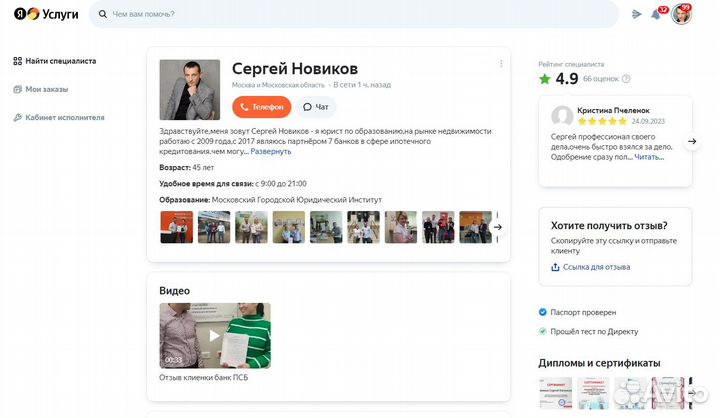Open second certificate thumbnail
The width and height of the screenshot is (720, 418).
(x=593, y=393)
